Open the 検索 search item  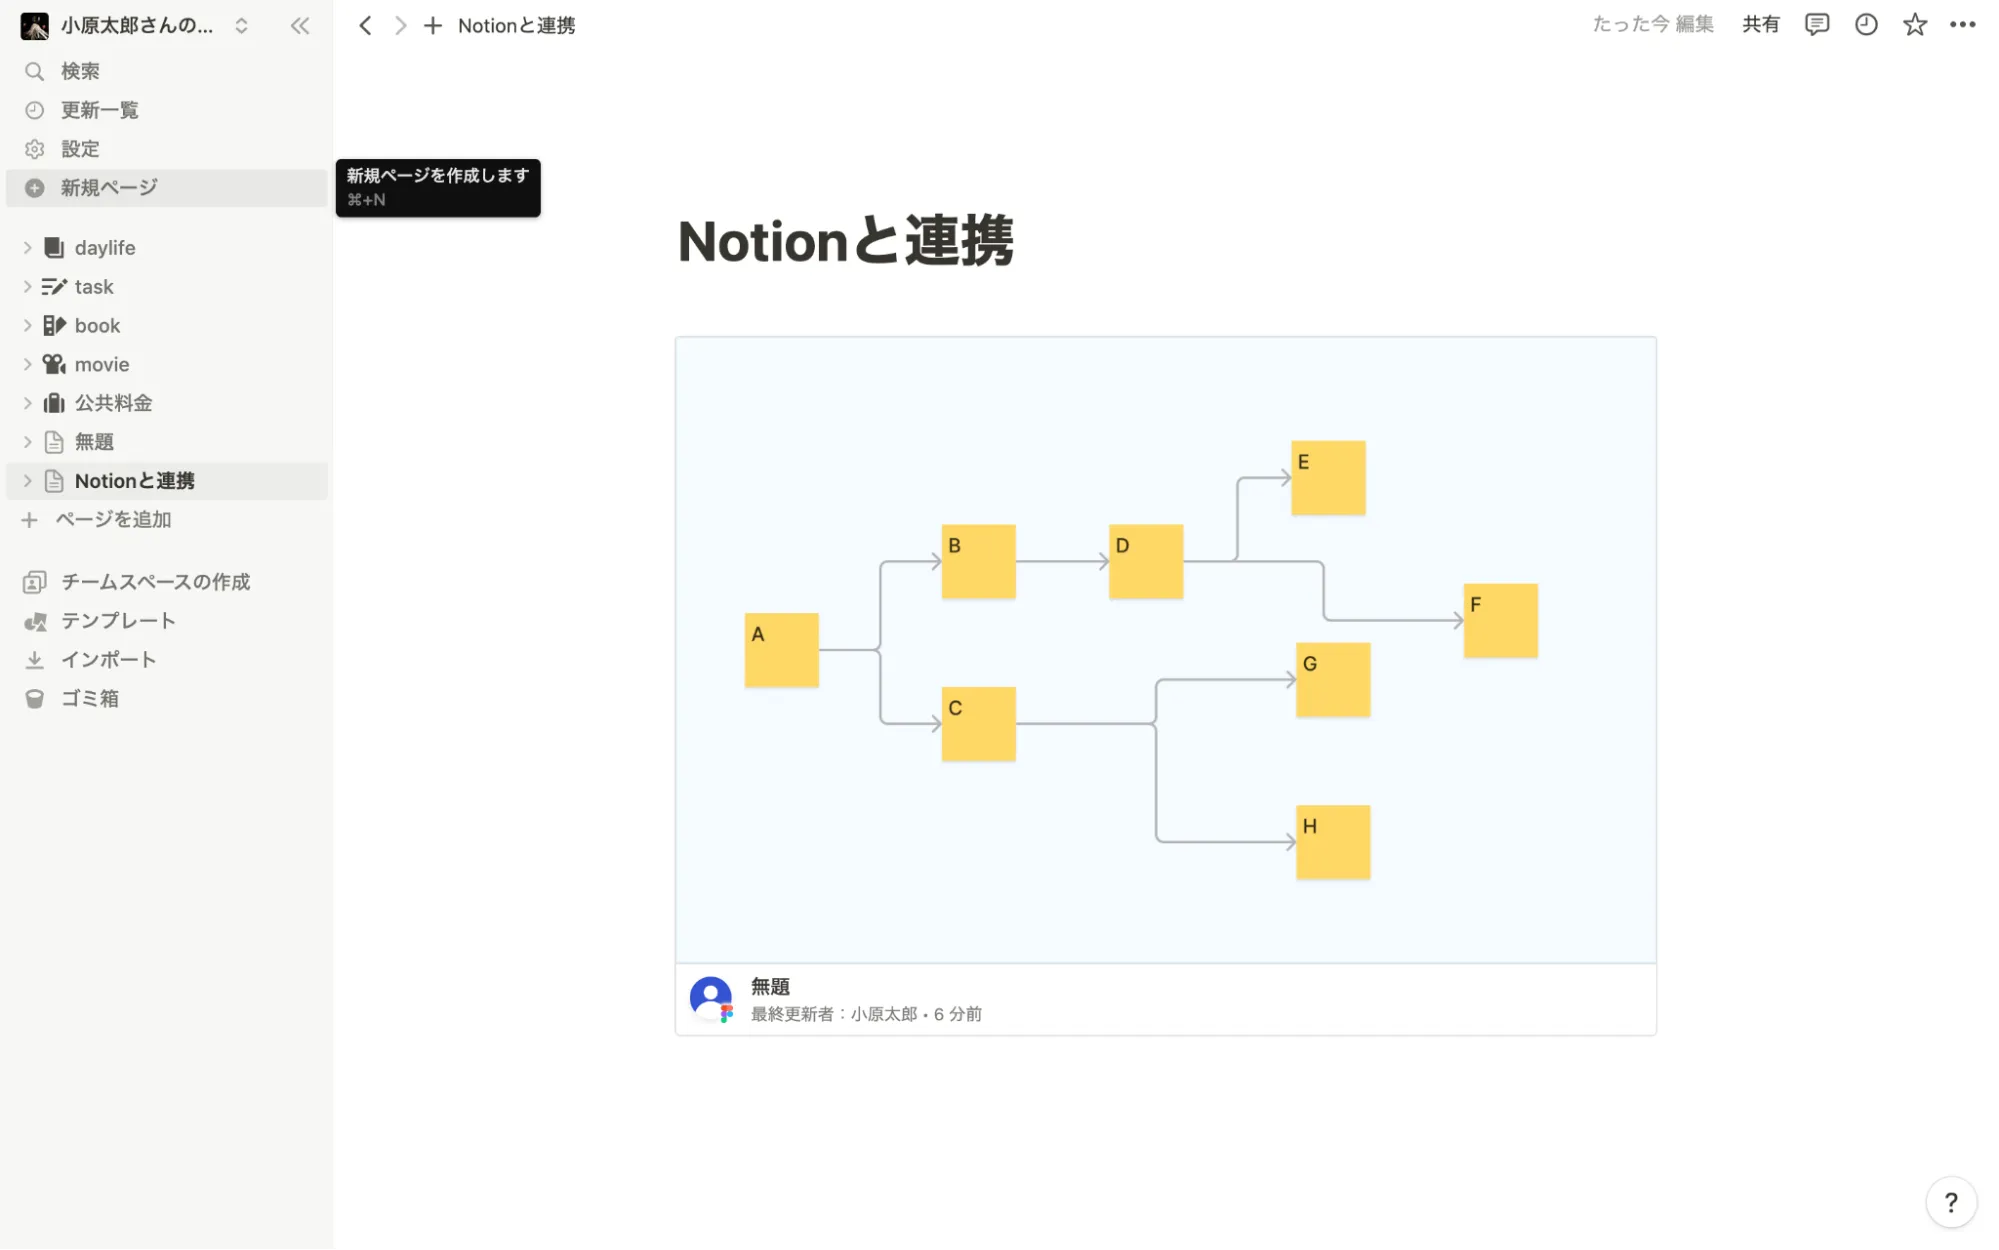click(x=167, y=71)
